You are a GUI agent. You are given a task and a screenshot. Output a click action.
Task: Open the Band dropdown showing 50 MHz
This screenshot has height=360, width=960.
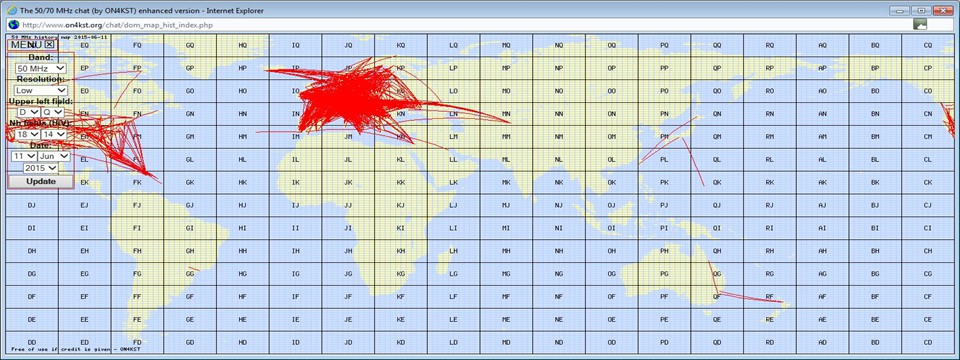pyautogui.click(x=41, y=69)
